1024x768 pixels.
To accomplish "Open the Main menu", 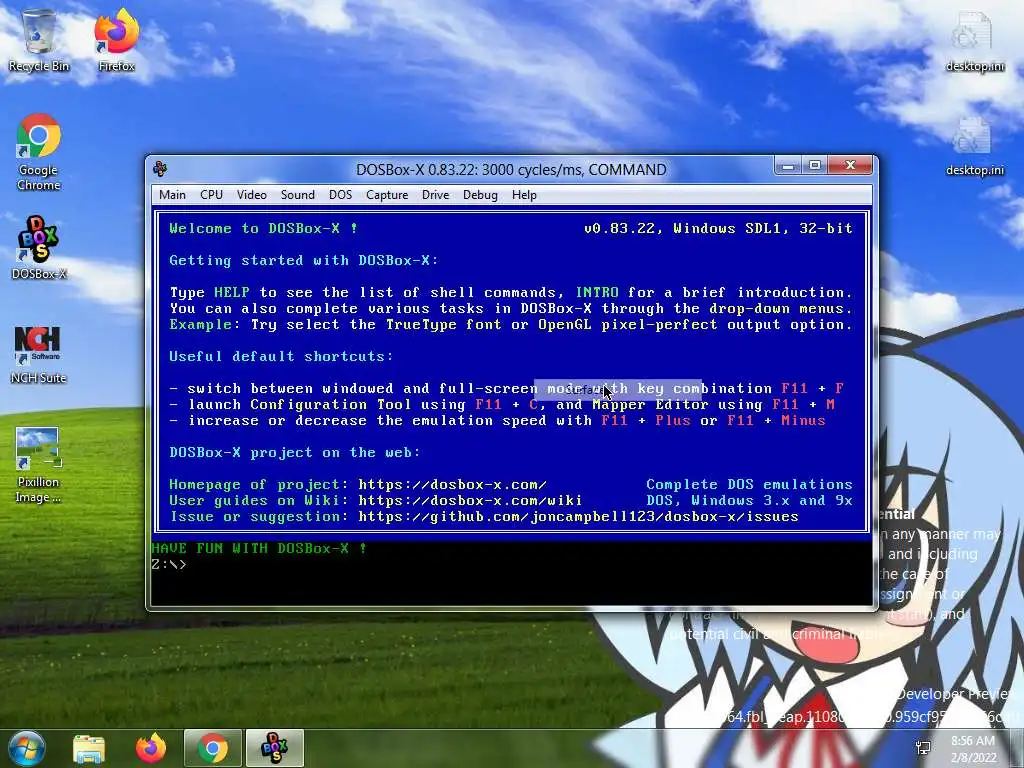I will tap(172, 195).
